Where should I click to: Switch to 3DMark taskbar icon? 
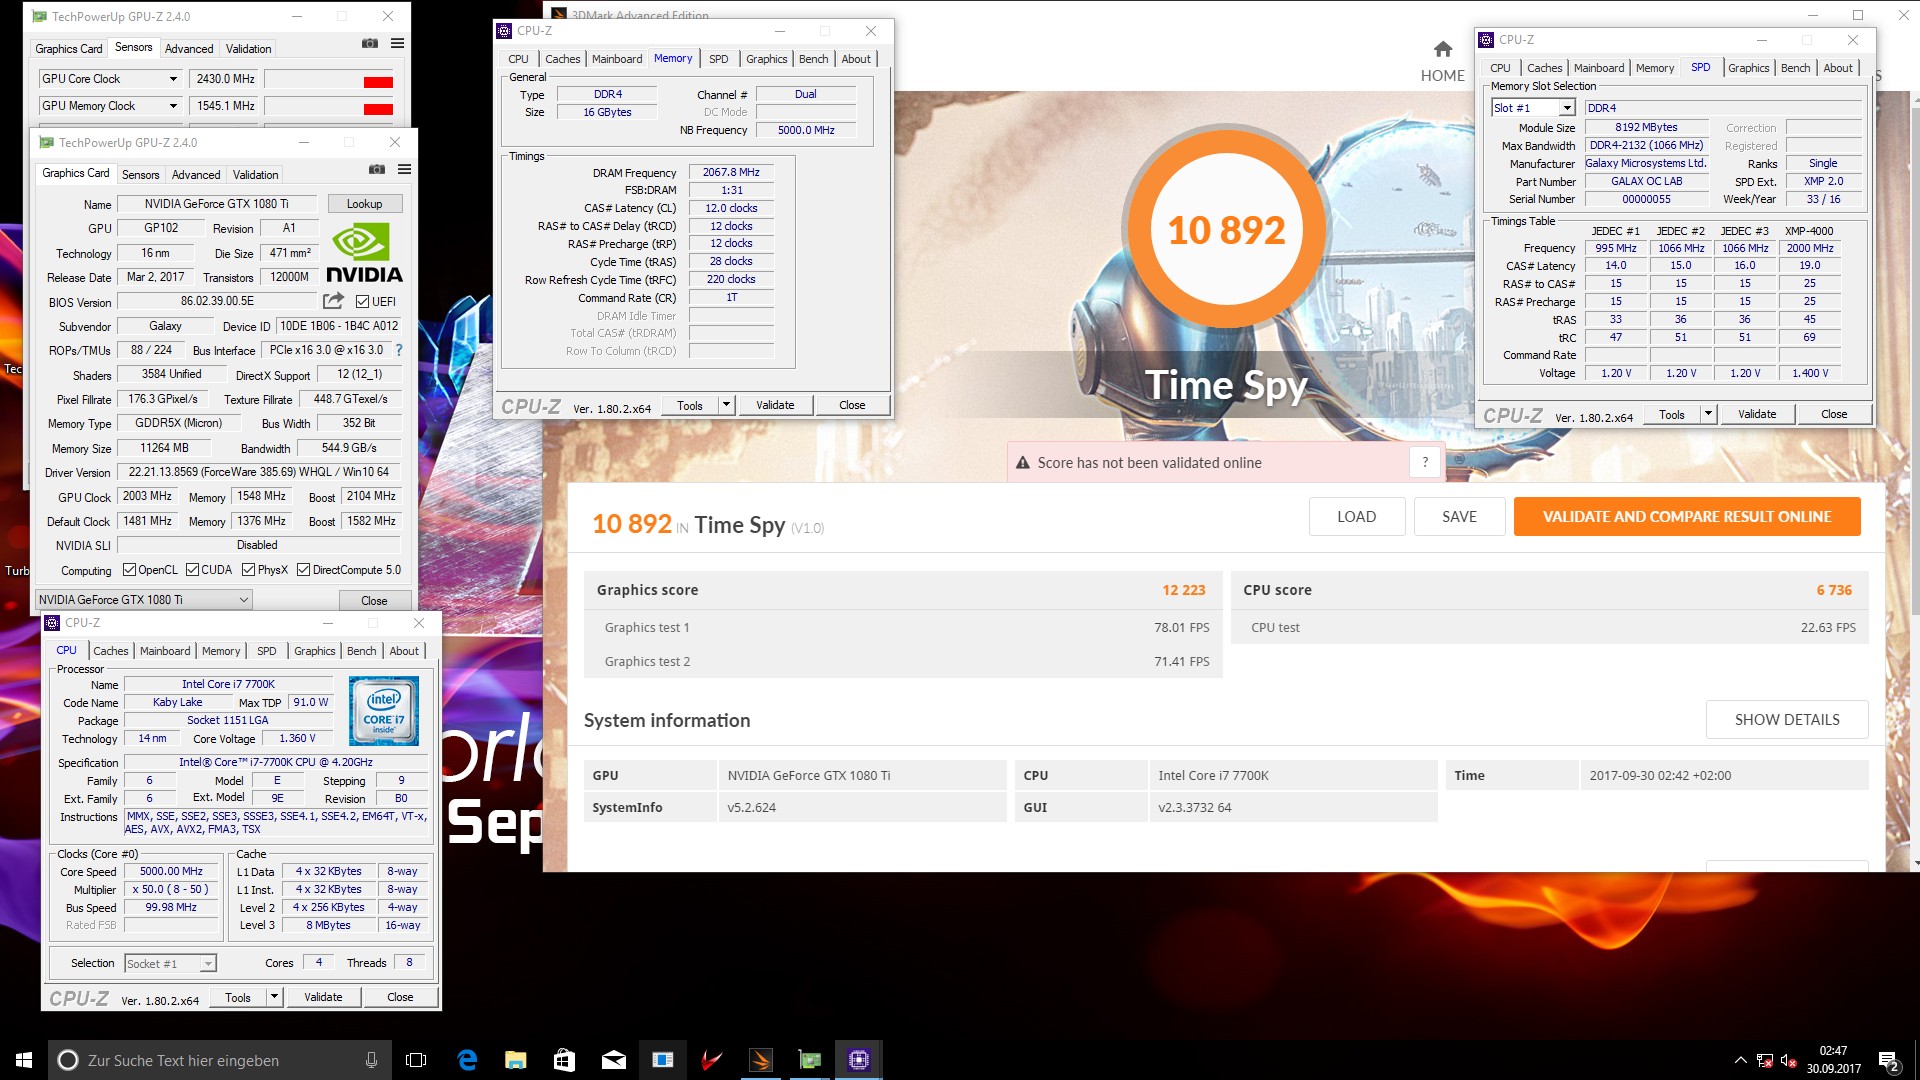[x=761, y=1060]
